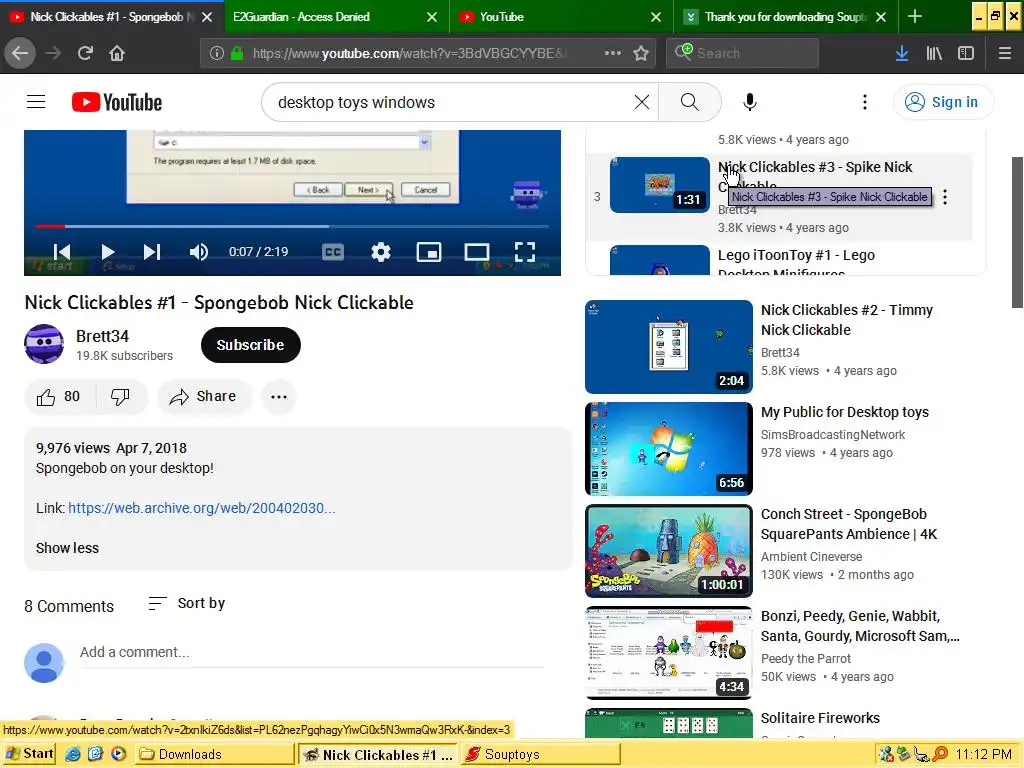This screenshot has width=1024, height=768.
Task: Open the Firefox library icon
Action: 934,53
